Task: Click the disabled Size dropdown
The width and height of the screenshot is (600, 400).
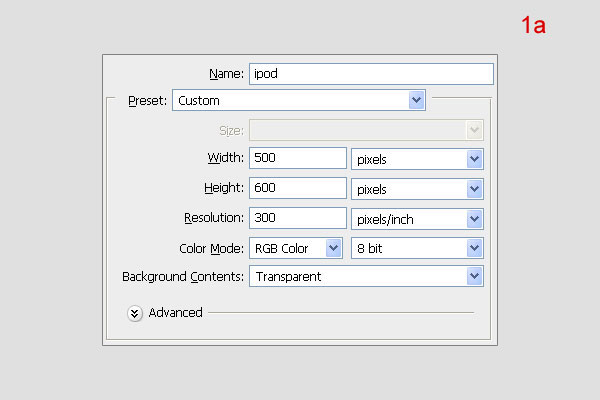Action: point(366,130)
